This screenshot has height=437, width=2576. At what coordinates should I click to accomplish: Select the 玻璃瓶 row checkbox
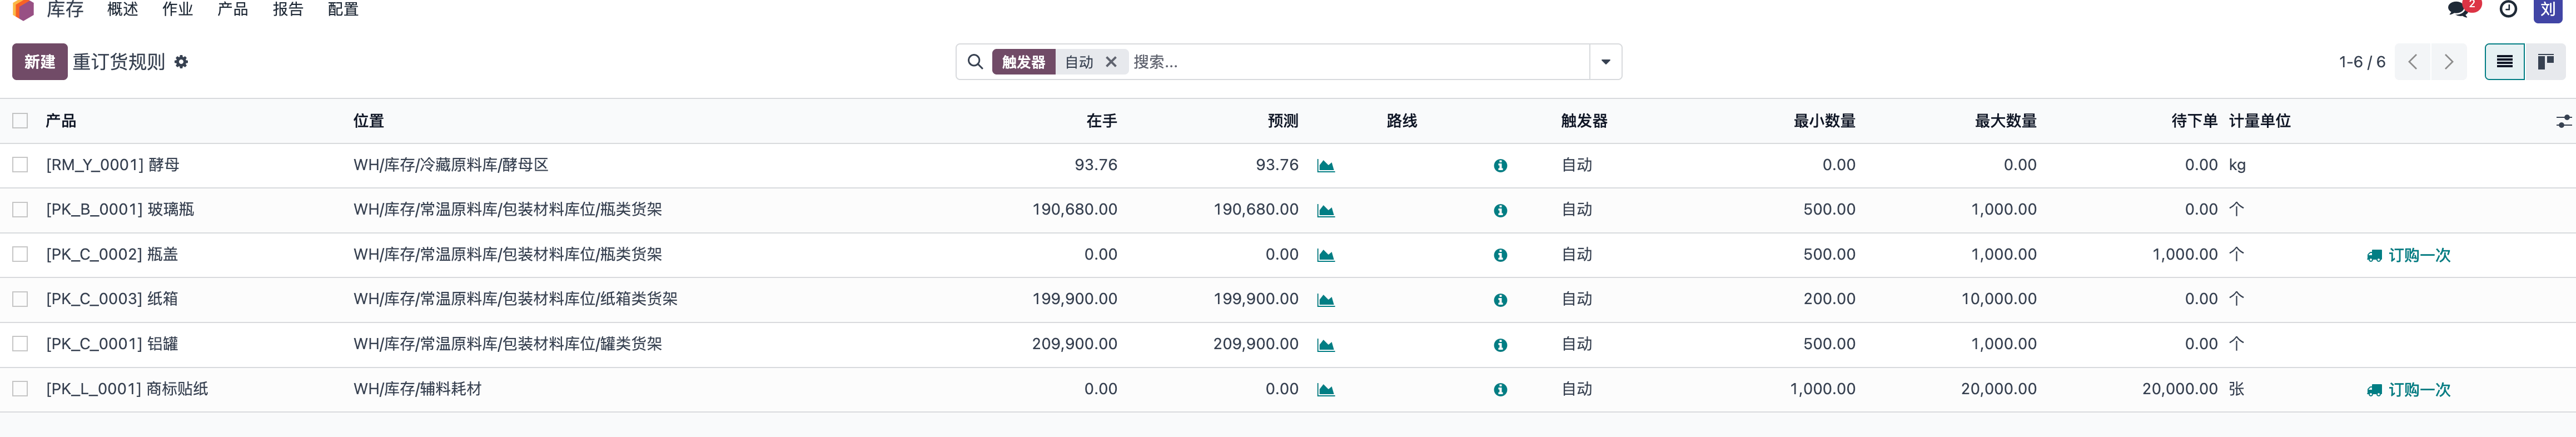(20, 210)
